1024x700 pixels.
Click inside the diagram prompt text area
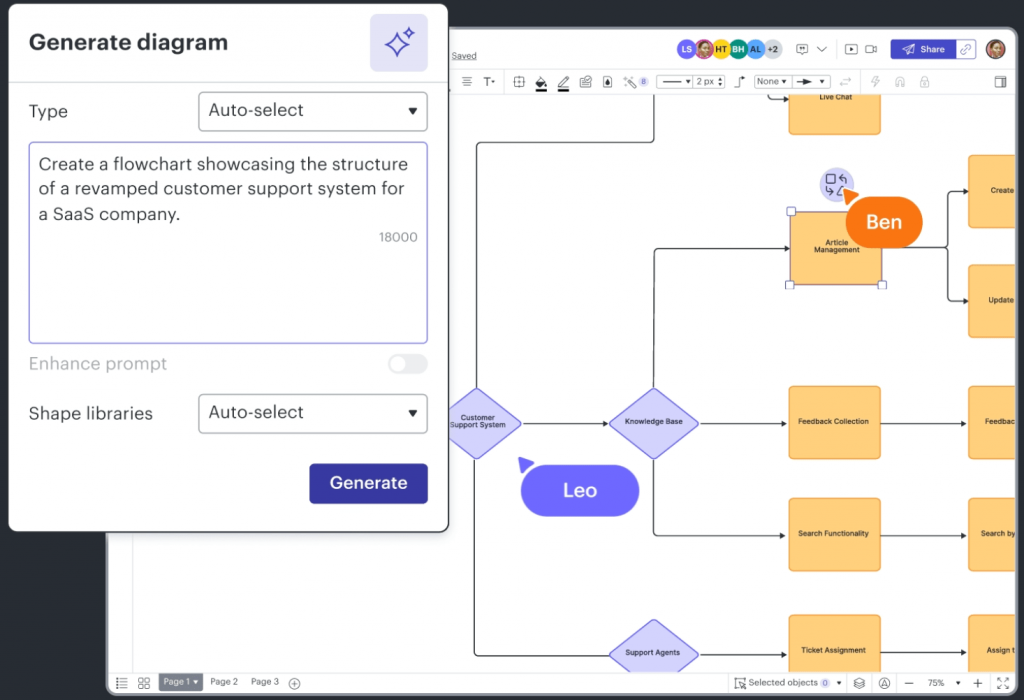228,240
